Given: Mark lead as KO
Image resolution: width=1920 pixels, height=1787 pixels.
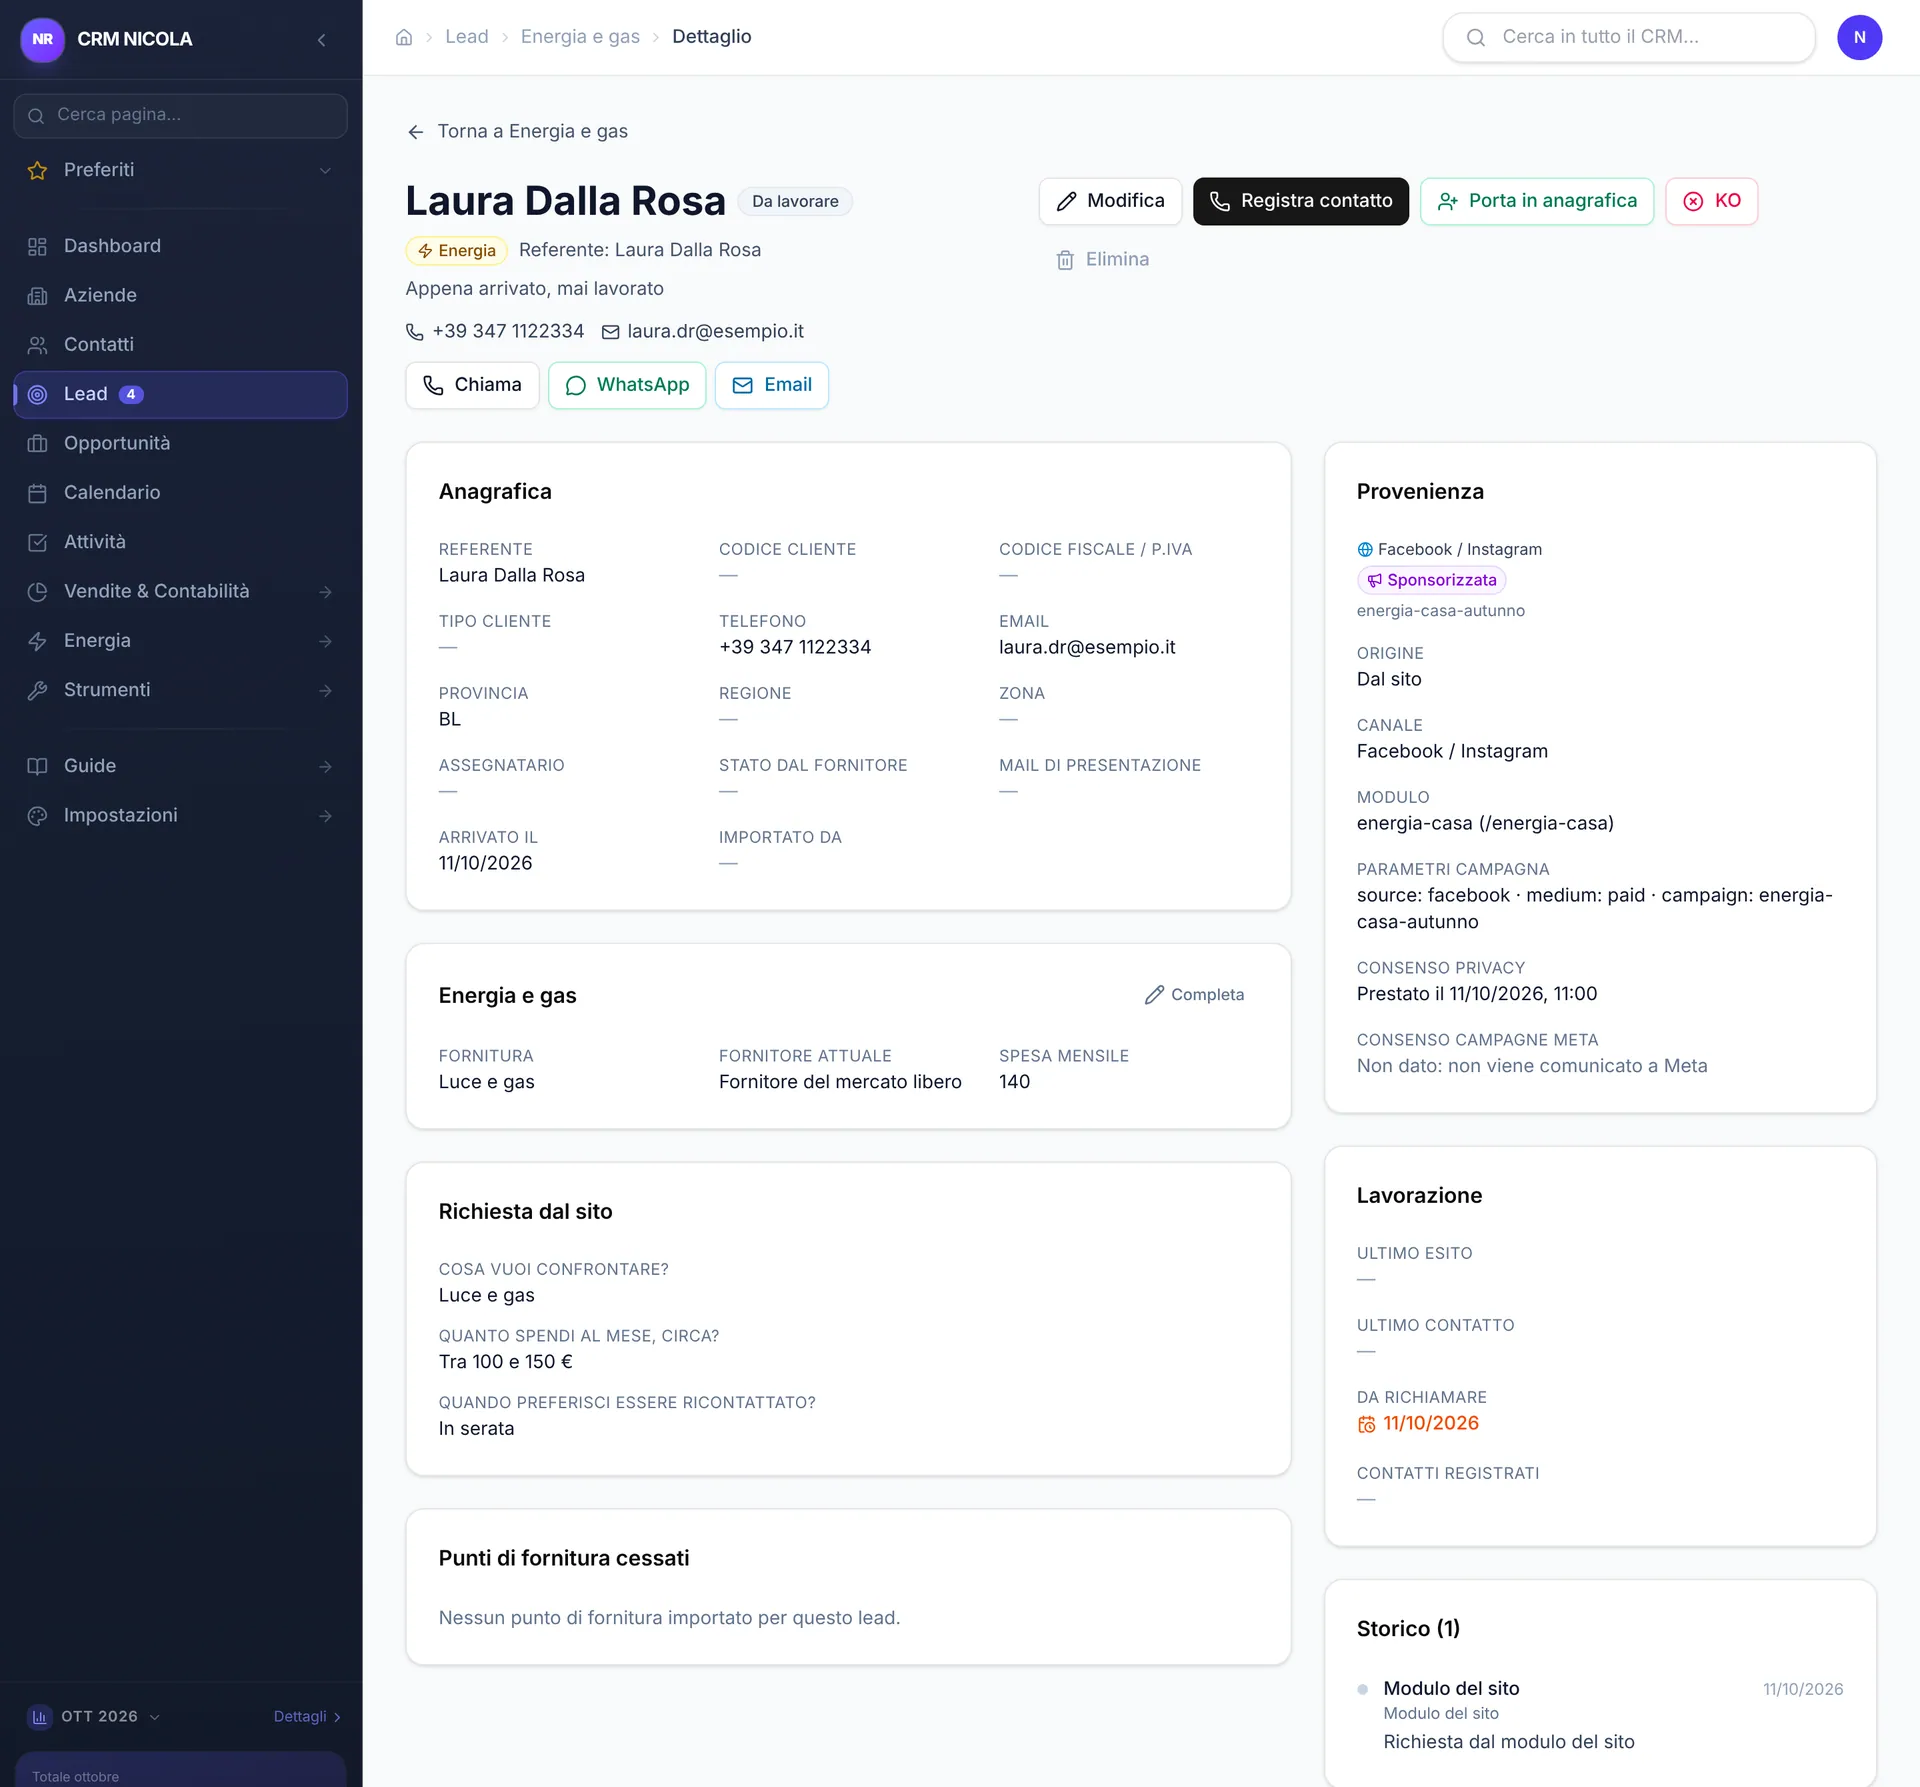Looking at the screenshot, I should click(x=1711, y=201).
